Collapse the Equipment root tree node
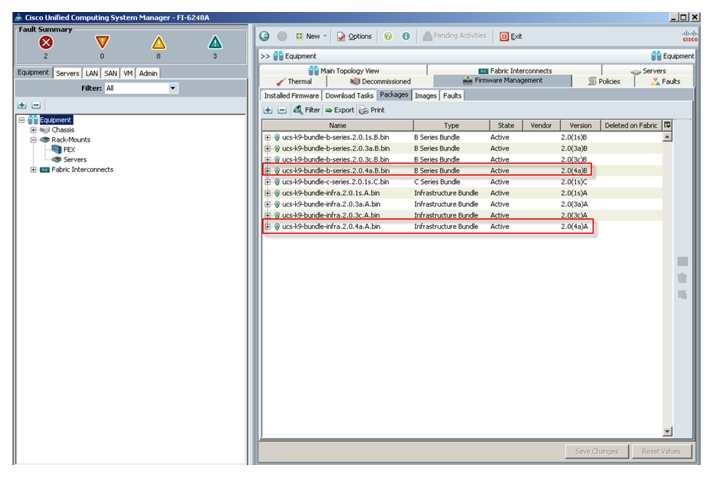Screen dimensions: 714x478 (x=21, y=120)
